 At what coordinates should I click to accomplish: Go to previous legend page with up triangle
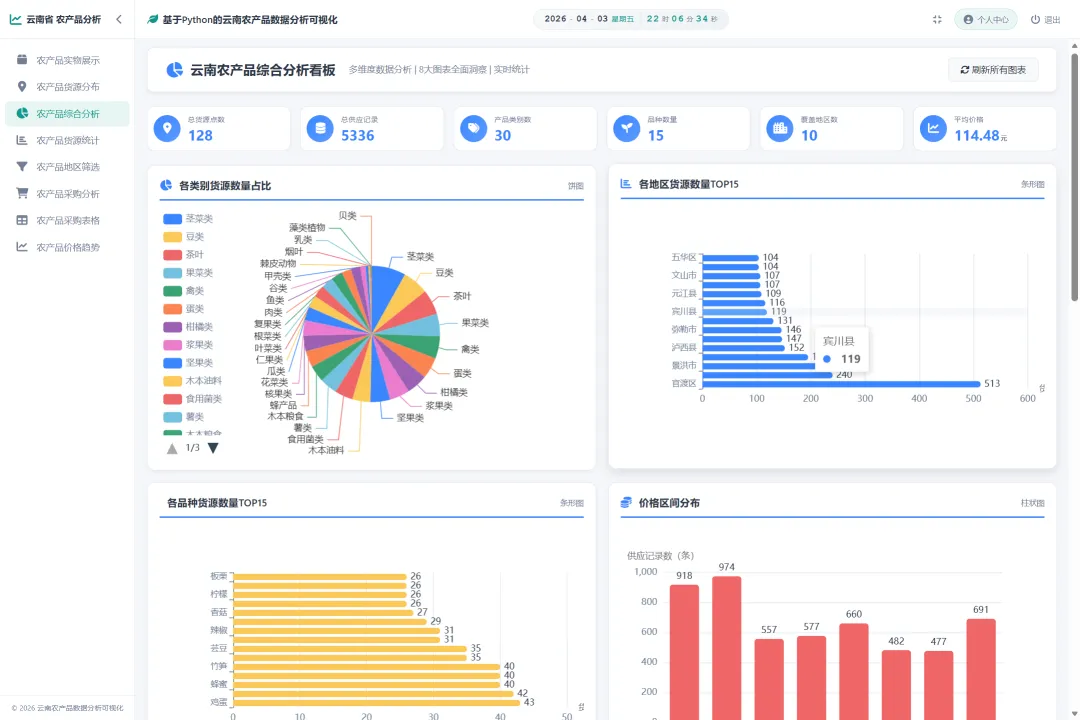coord(172,449)
